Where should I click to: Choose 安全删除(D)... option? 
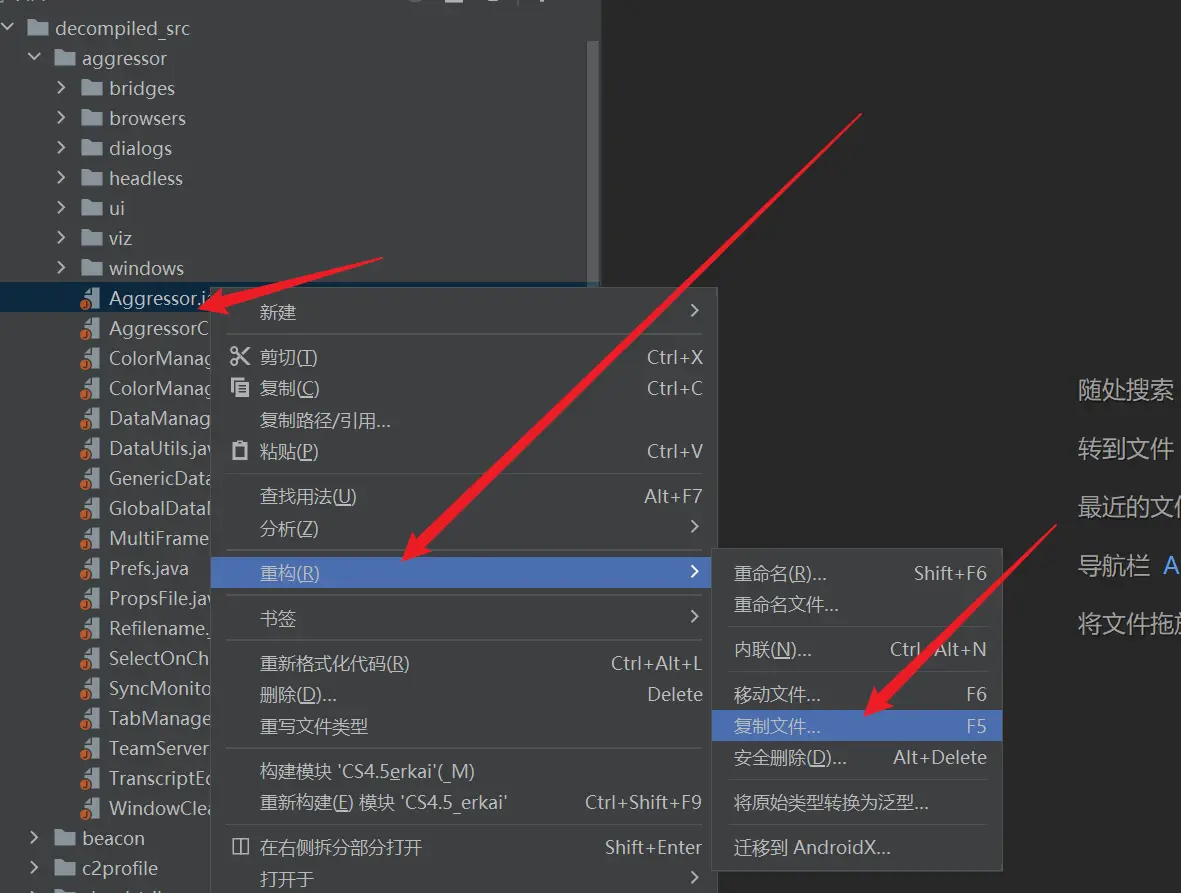click(790, 758)
